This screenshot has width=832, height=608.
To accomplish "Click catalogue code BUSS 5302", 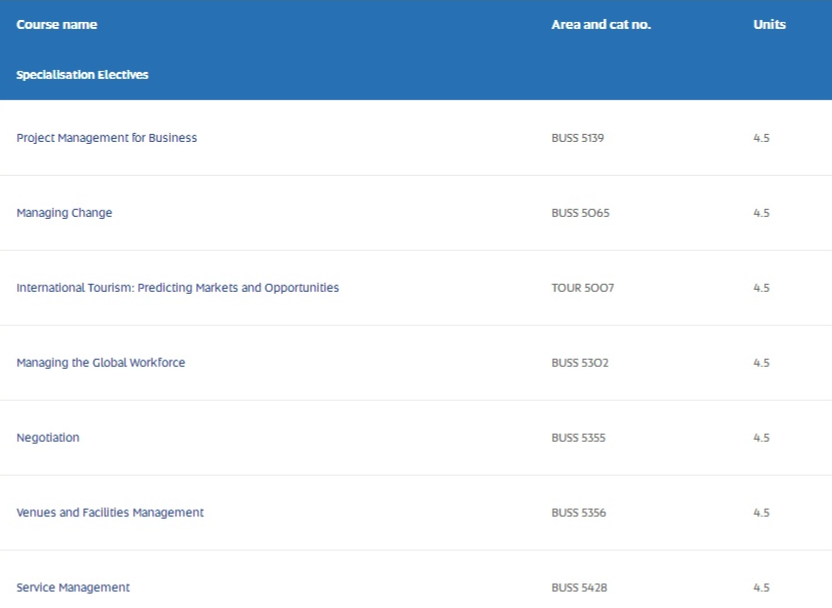I will (580, 363).
